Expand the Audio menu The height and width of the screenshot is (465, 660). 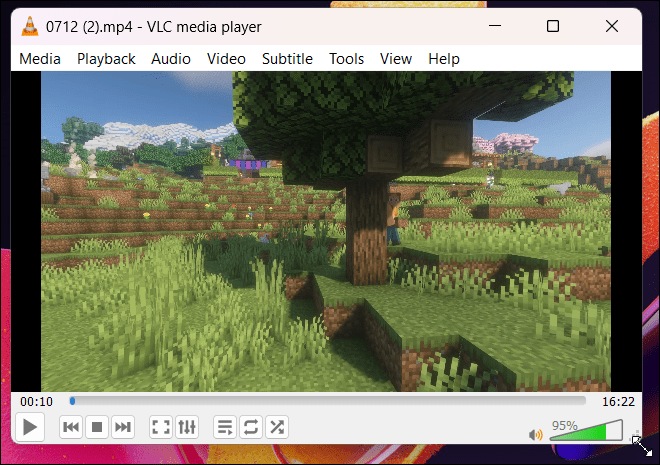click(171, 59)
